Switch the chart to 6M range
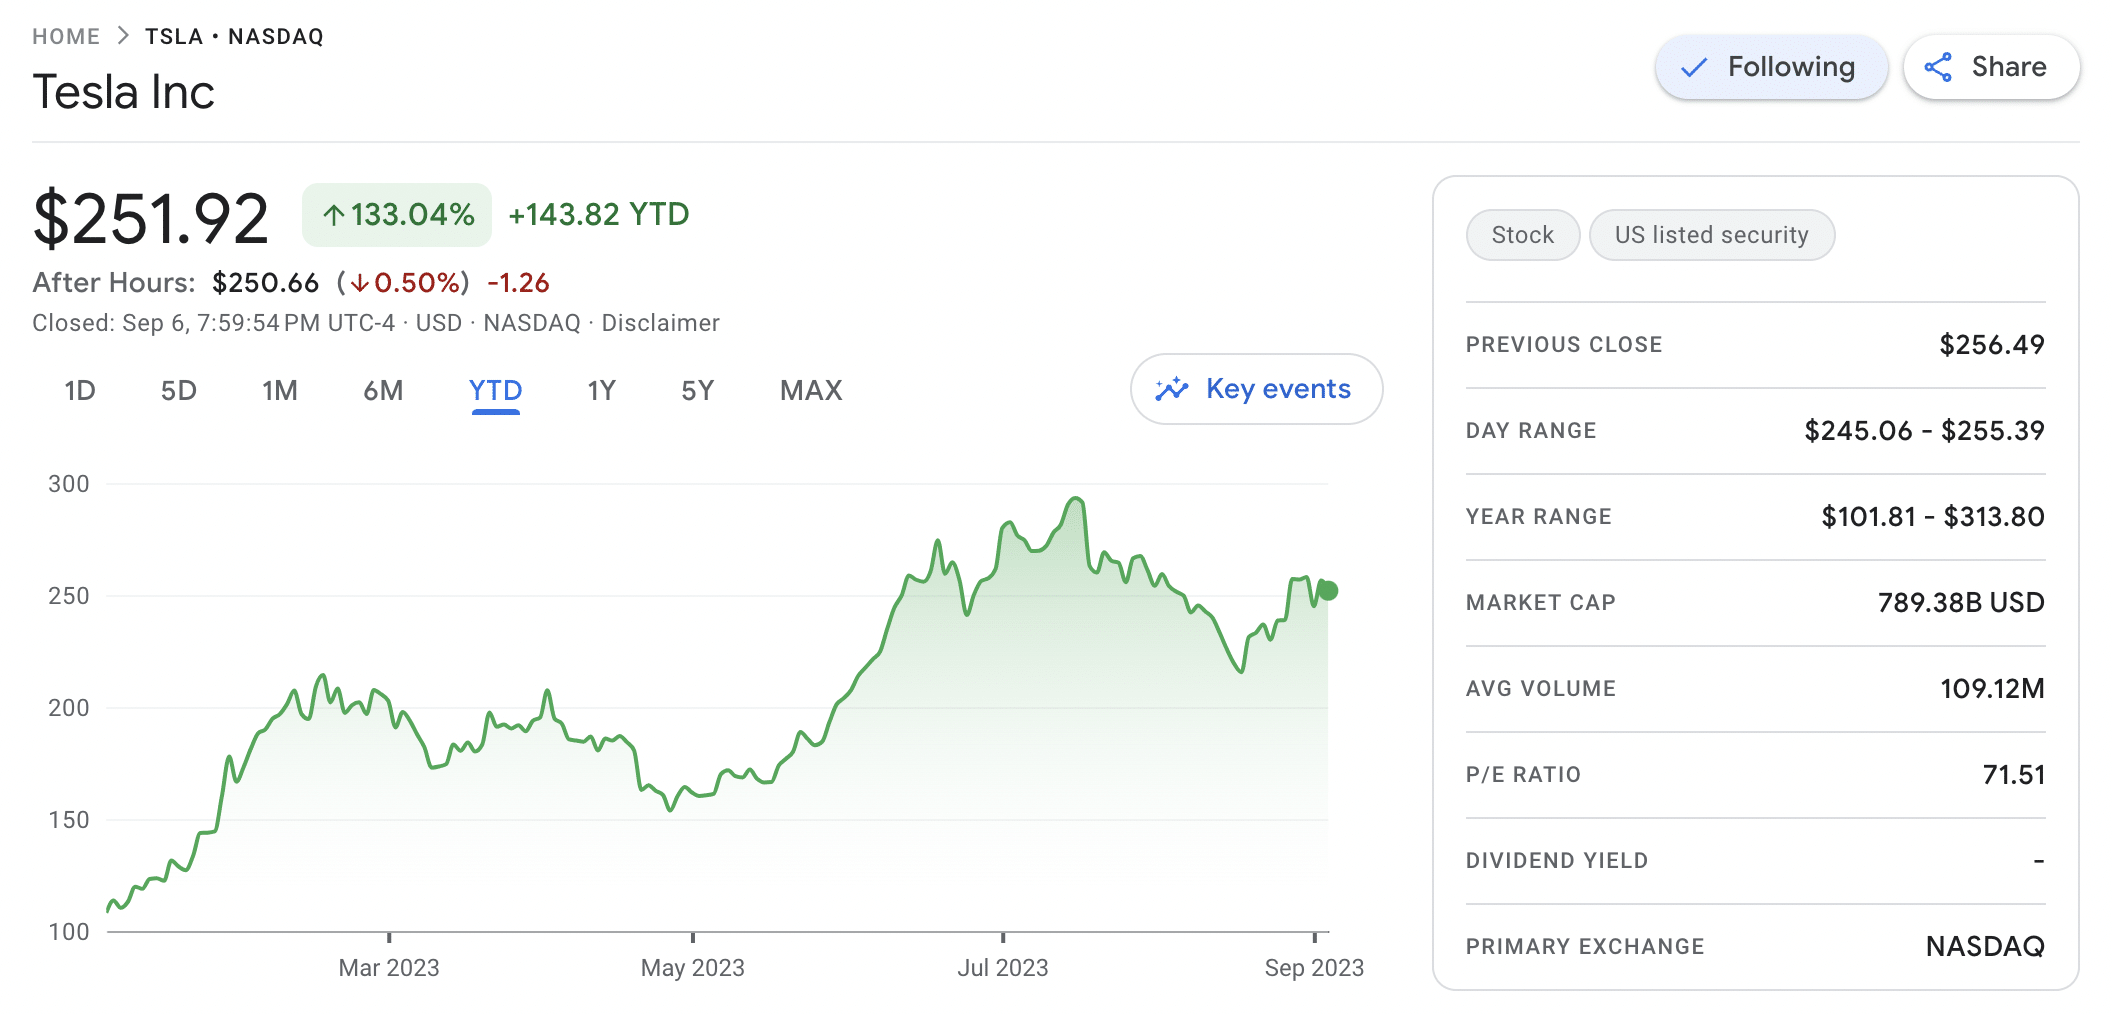Viewport: 2112px width, 1014px height. point(383,390)
